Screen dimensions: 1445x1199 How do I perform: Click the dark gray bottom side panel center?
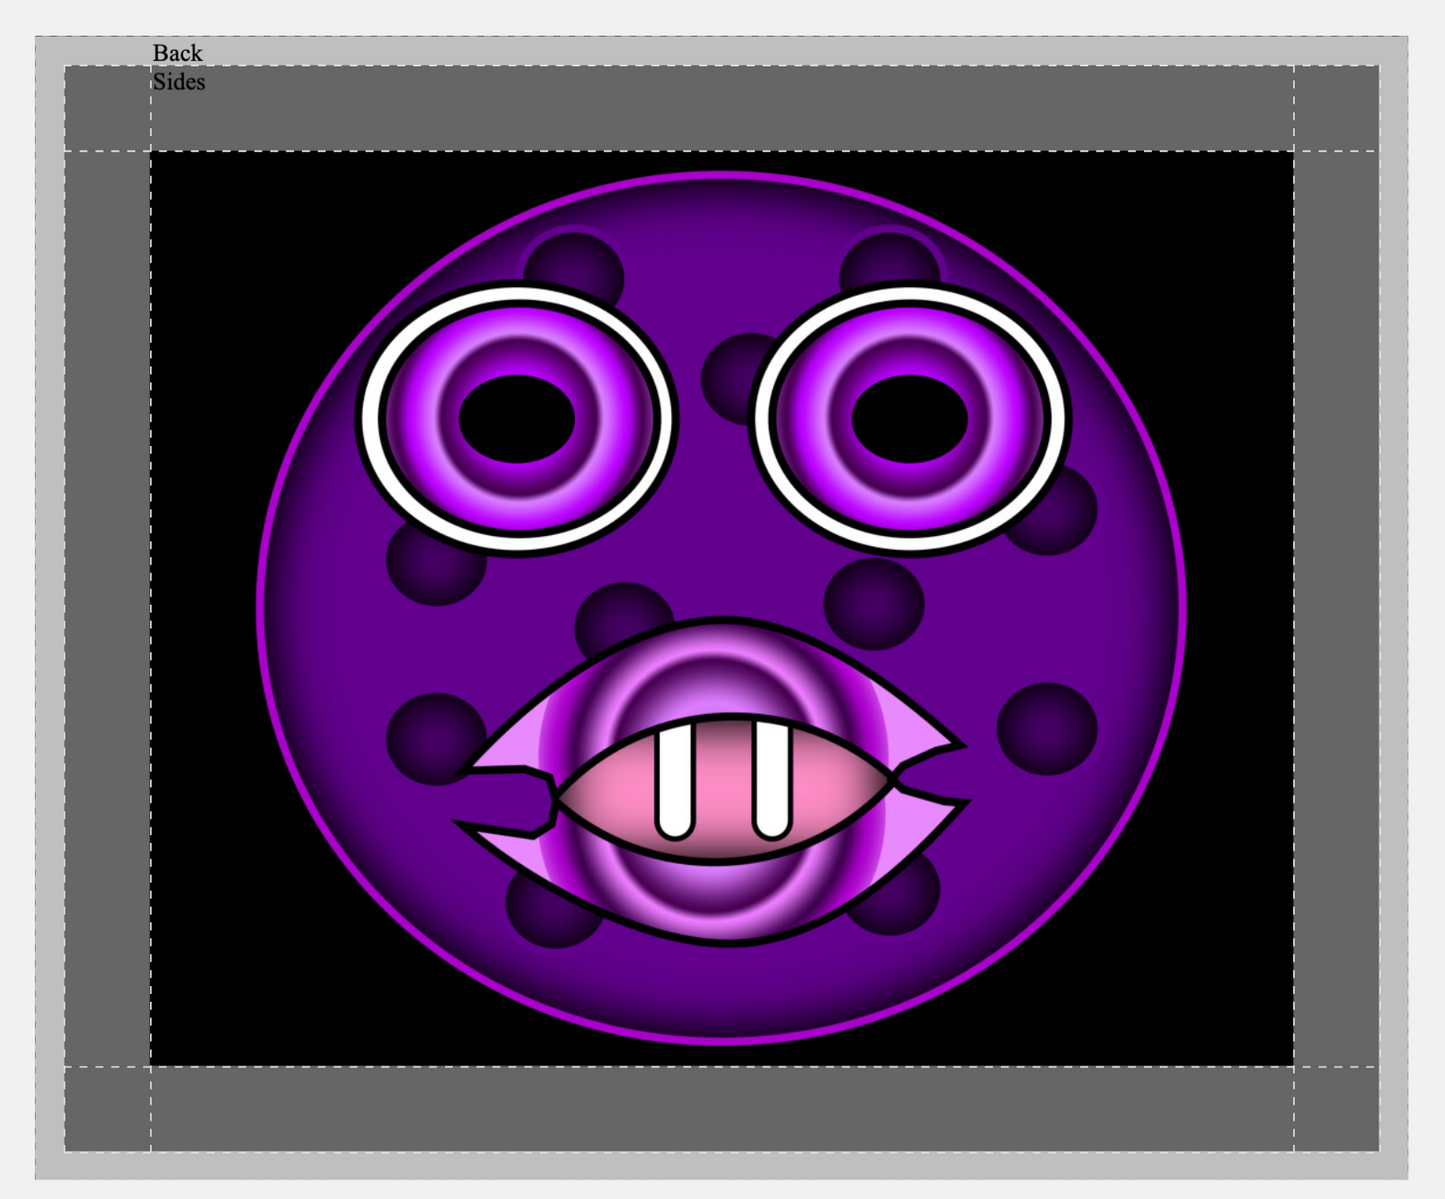(722, 1109)
